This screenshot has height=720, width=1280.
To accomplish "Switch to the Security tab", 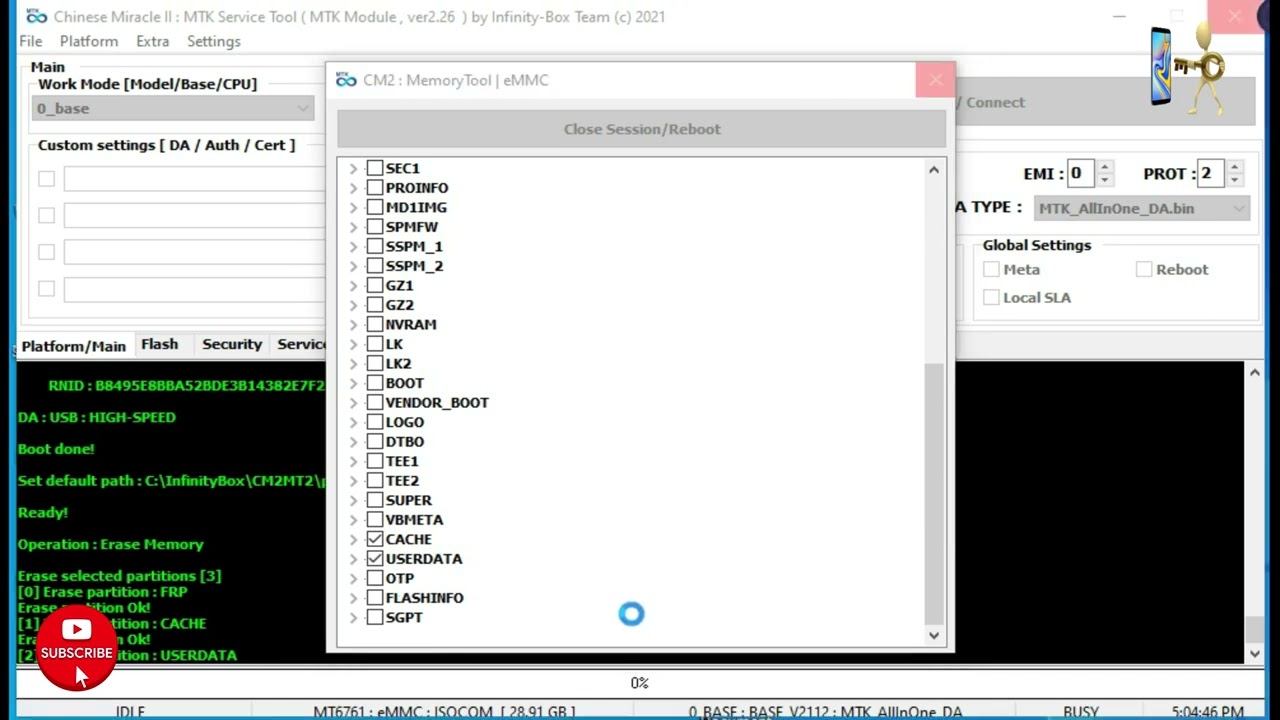I will (x=231, y=344).
